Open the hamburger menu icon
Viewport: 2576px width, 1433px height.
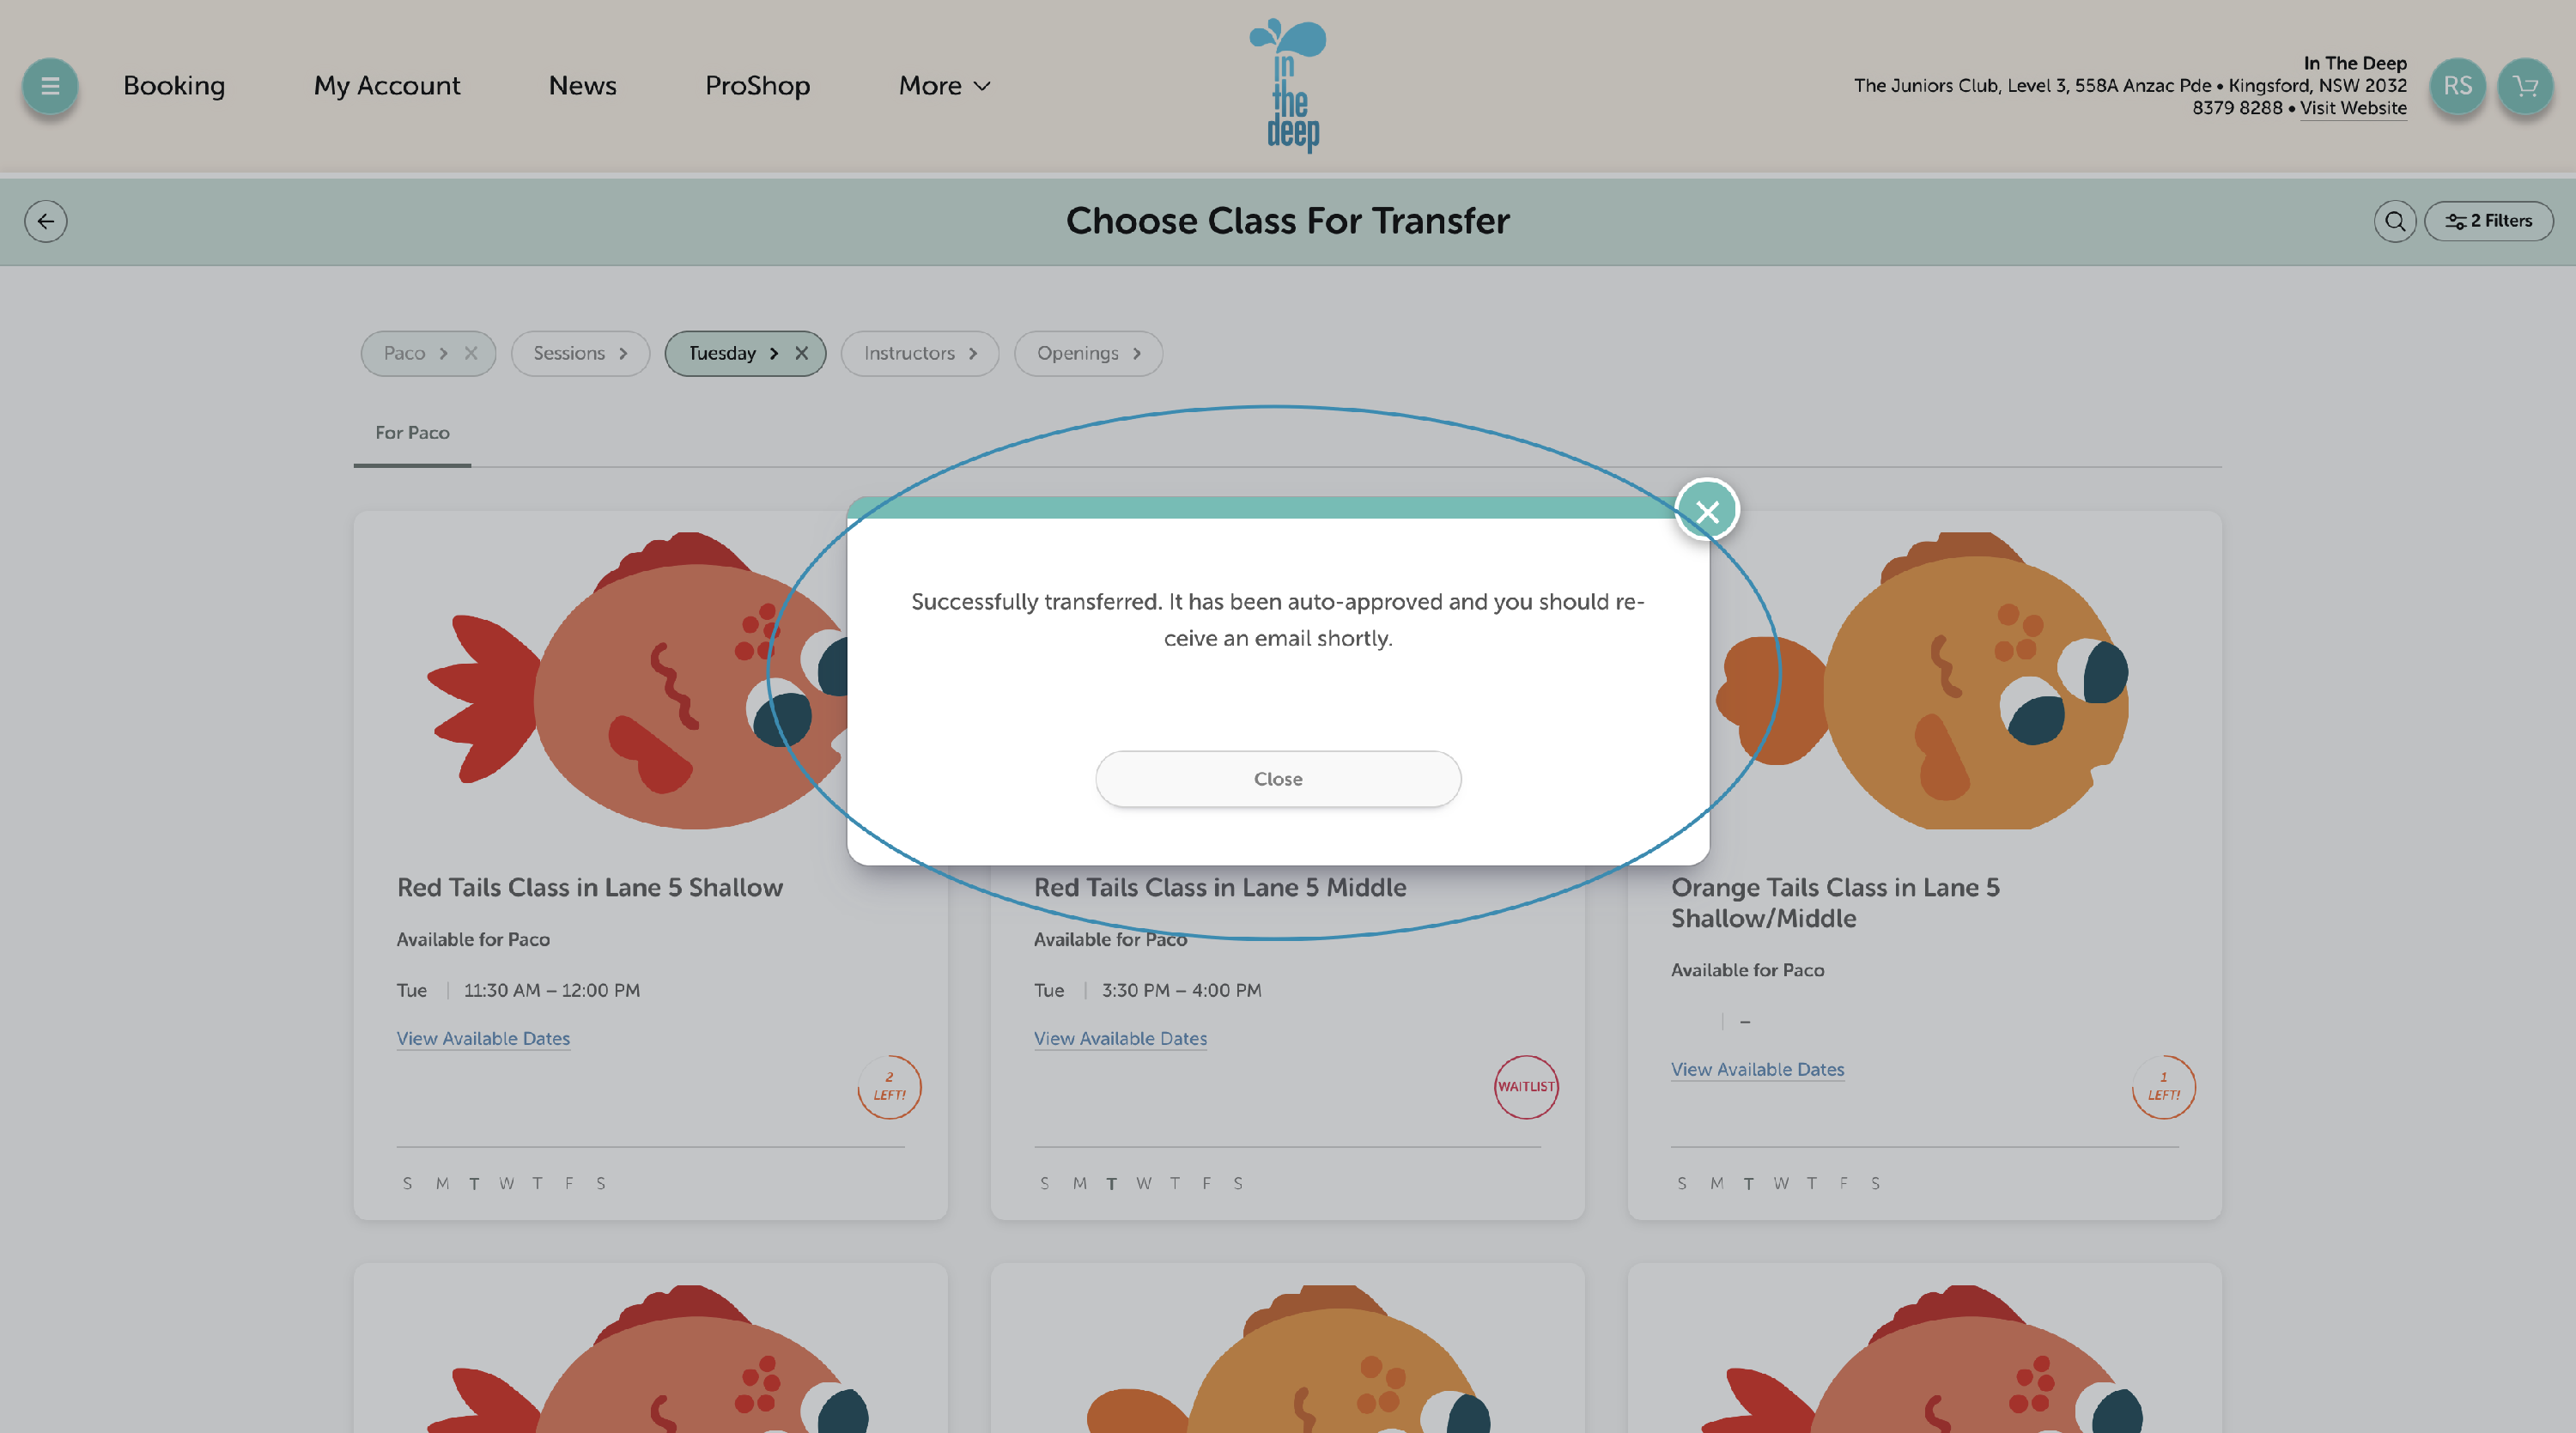click(49, 86)
